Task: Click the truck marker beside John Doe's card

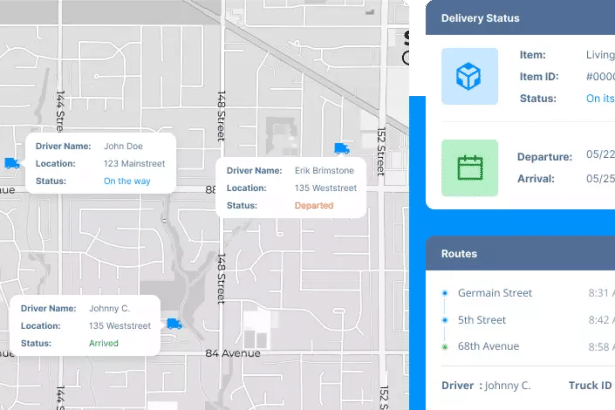Action: point(12,163)
